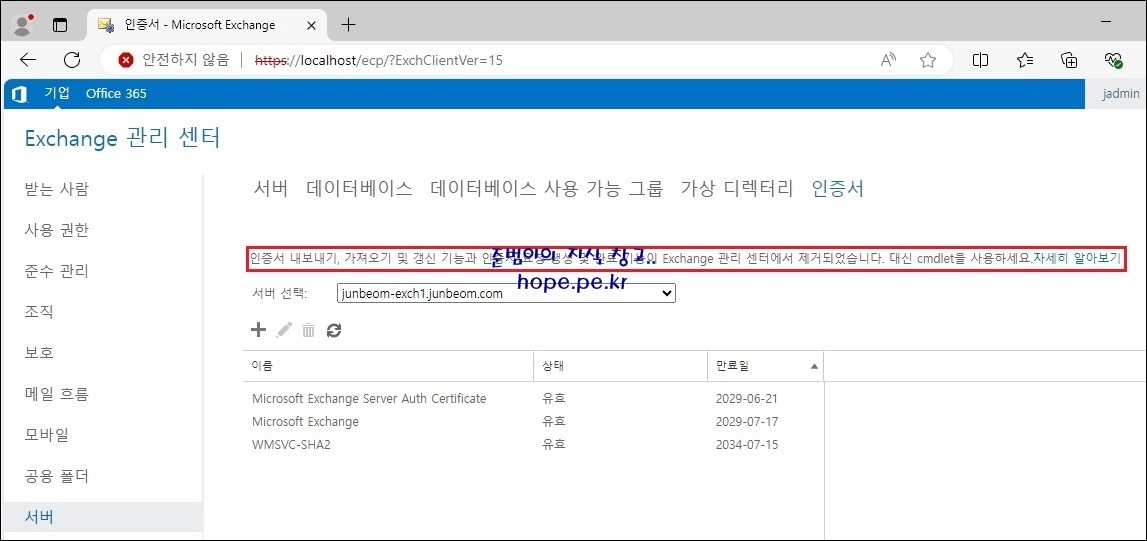Switch to the 서버 top tab
This screenshot has width=1147, height=541.
(x=271, y=189)
